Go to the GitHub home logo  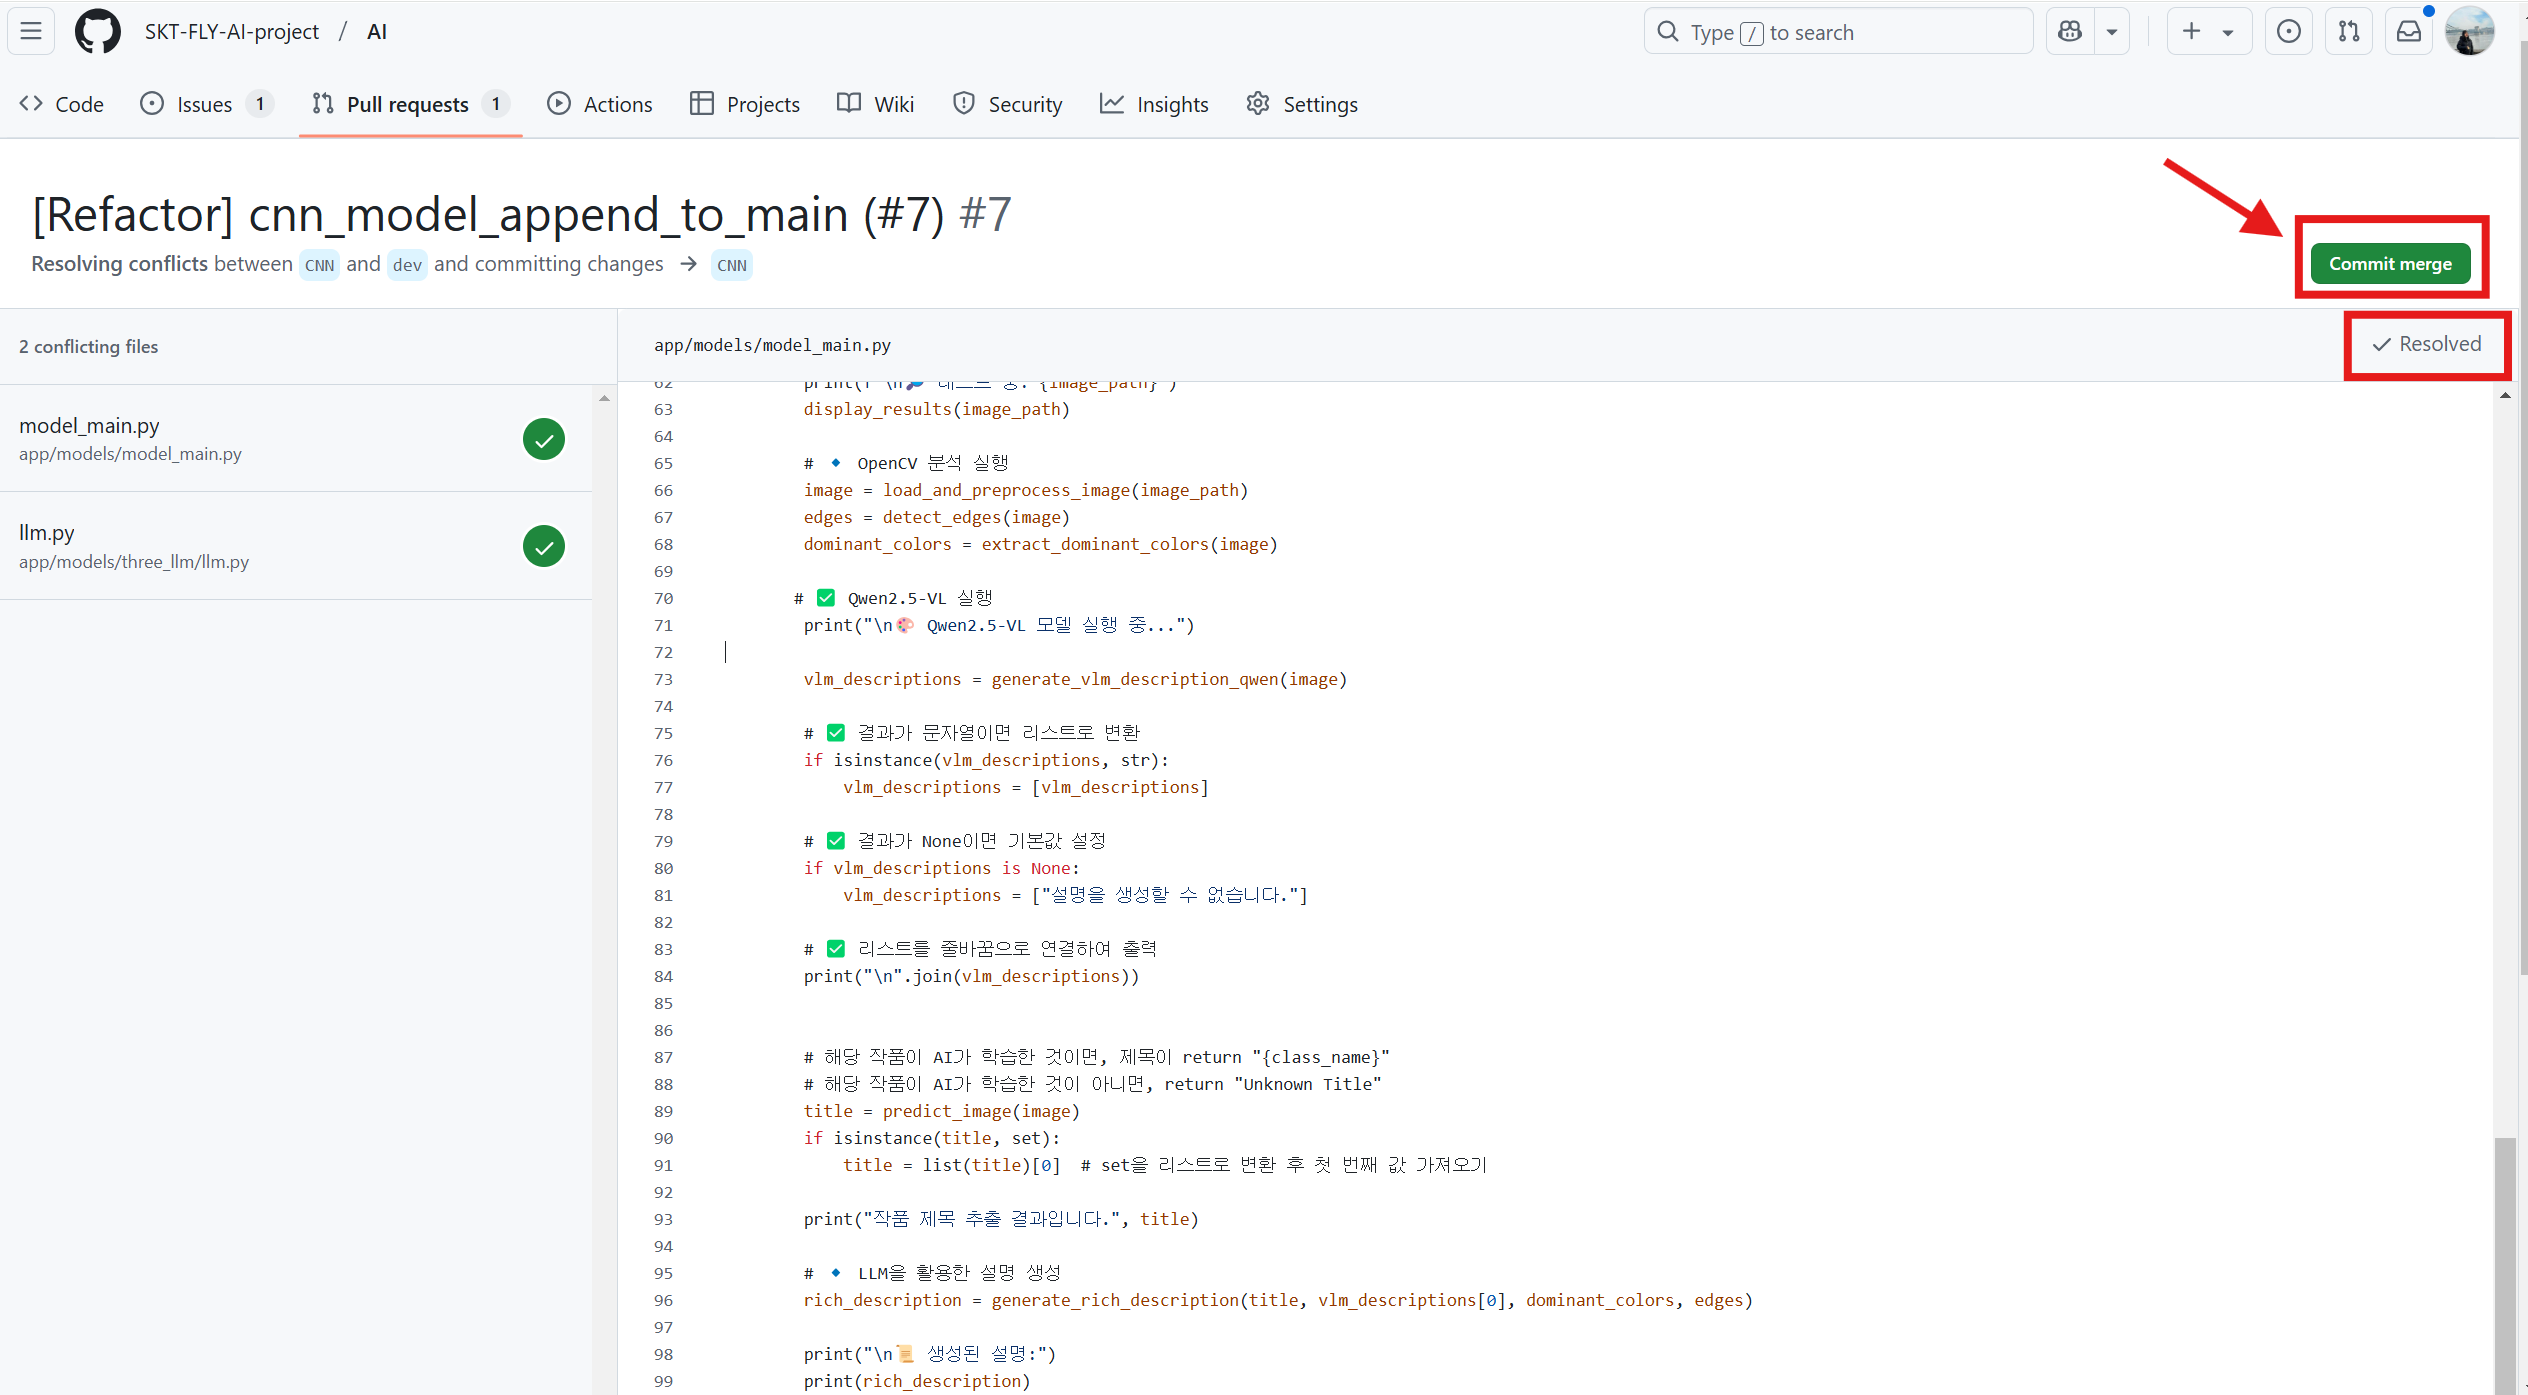(x=97, y=31)
